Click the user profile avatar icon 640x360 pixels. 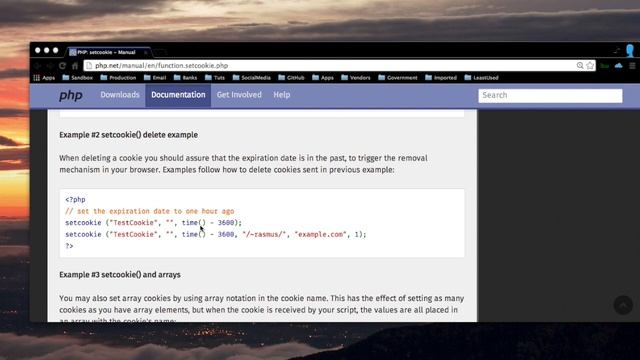[x=630, y=51]
